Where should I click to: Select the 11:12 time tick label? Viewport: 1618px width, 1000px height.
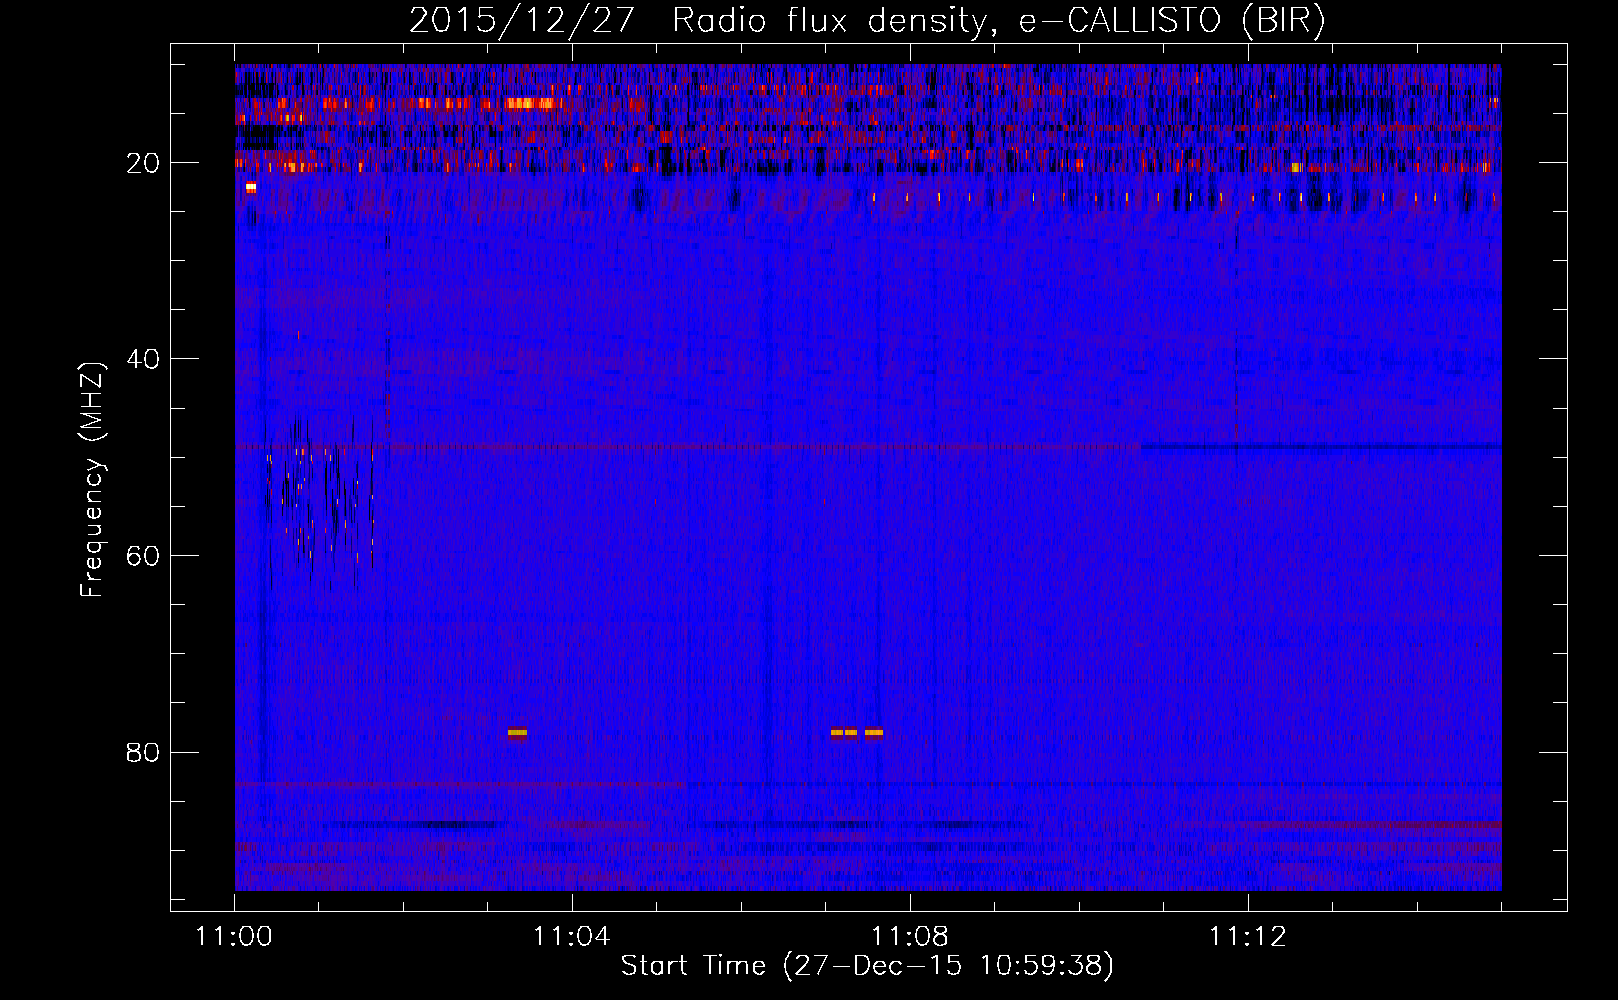[1247, 936]
